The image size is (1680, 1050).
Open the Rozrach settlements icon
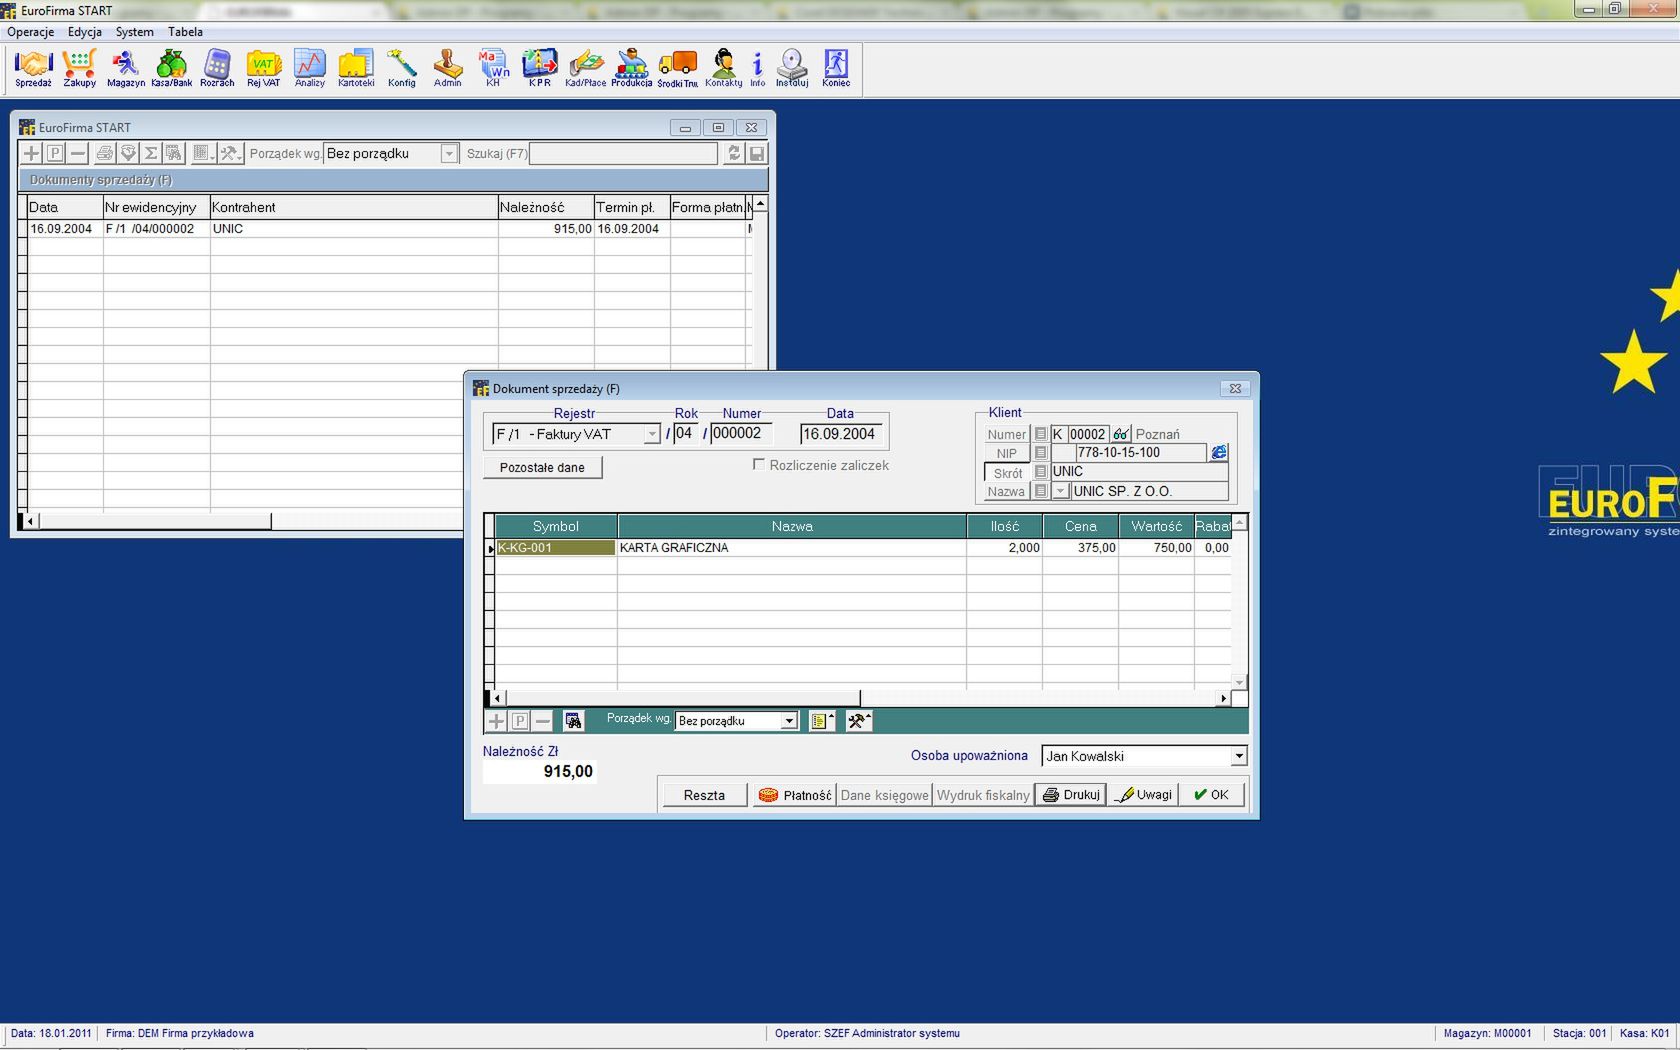coord(217,68)
